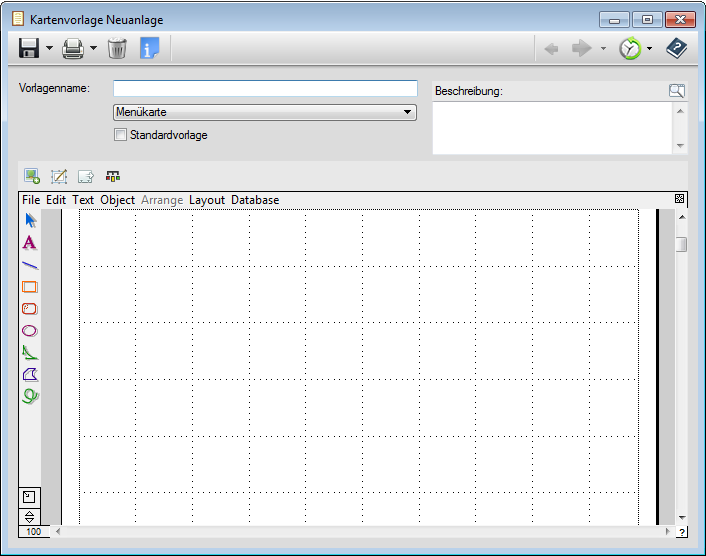The height and width of the screenshot is (556, 706).
Task: Select the purple Ellipse tool
Action: tap(30, 331)
